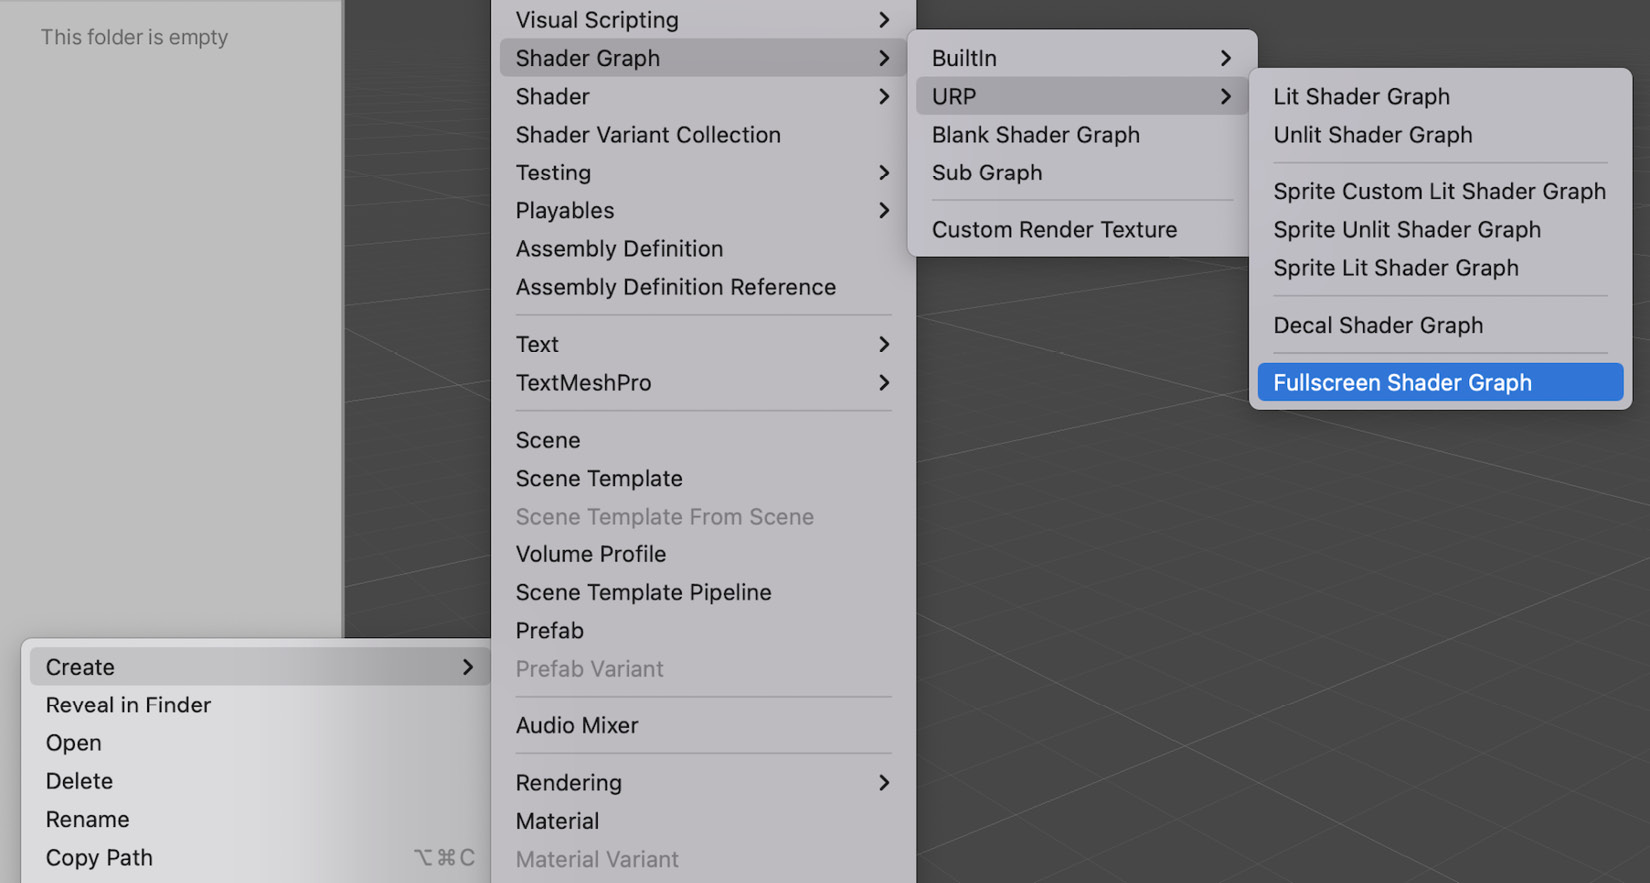This screenshot has height=883, width=1650.
Task: Click the Rendering submenu chevron
Action: (x=884, y=782)
